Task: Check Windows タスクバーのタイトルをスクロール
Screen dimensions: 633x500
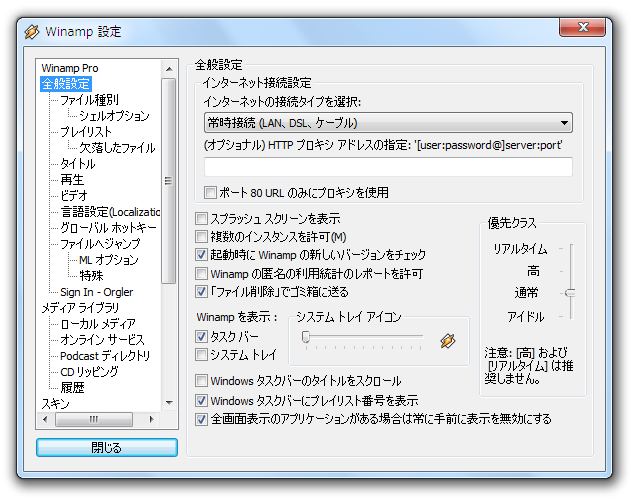Action: [x=201, y=381]
